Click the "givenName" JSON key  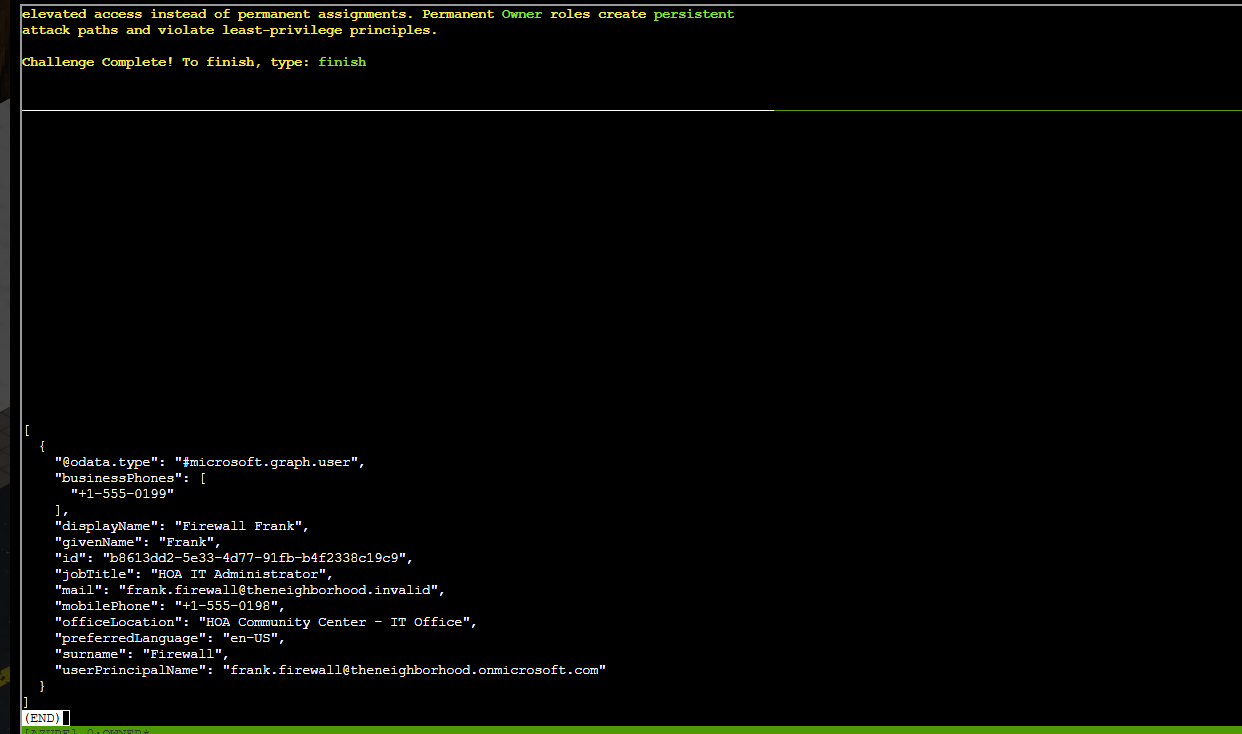[98, 542]
